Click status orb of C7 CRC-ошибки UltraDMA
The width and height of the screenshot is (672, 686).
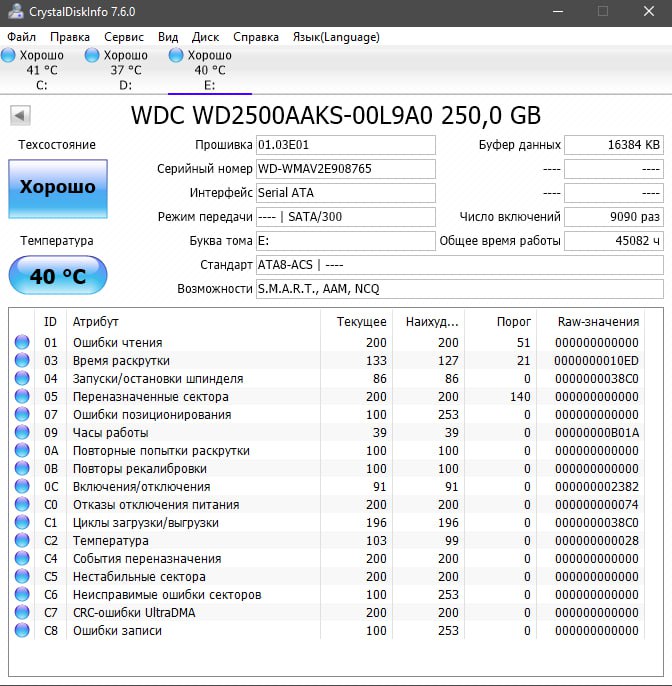coord(22,612)
